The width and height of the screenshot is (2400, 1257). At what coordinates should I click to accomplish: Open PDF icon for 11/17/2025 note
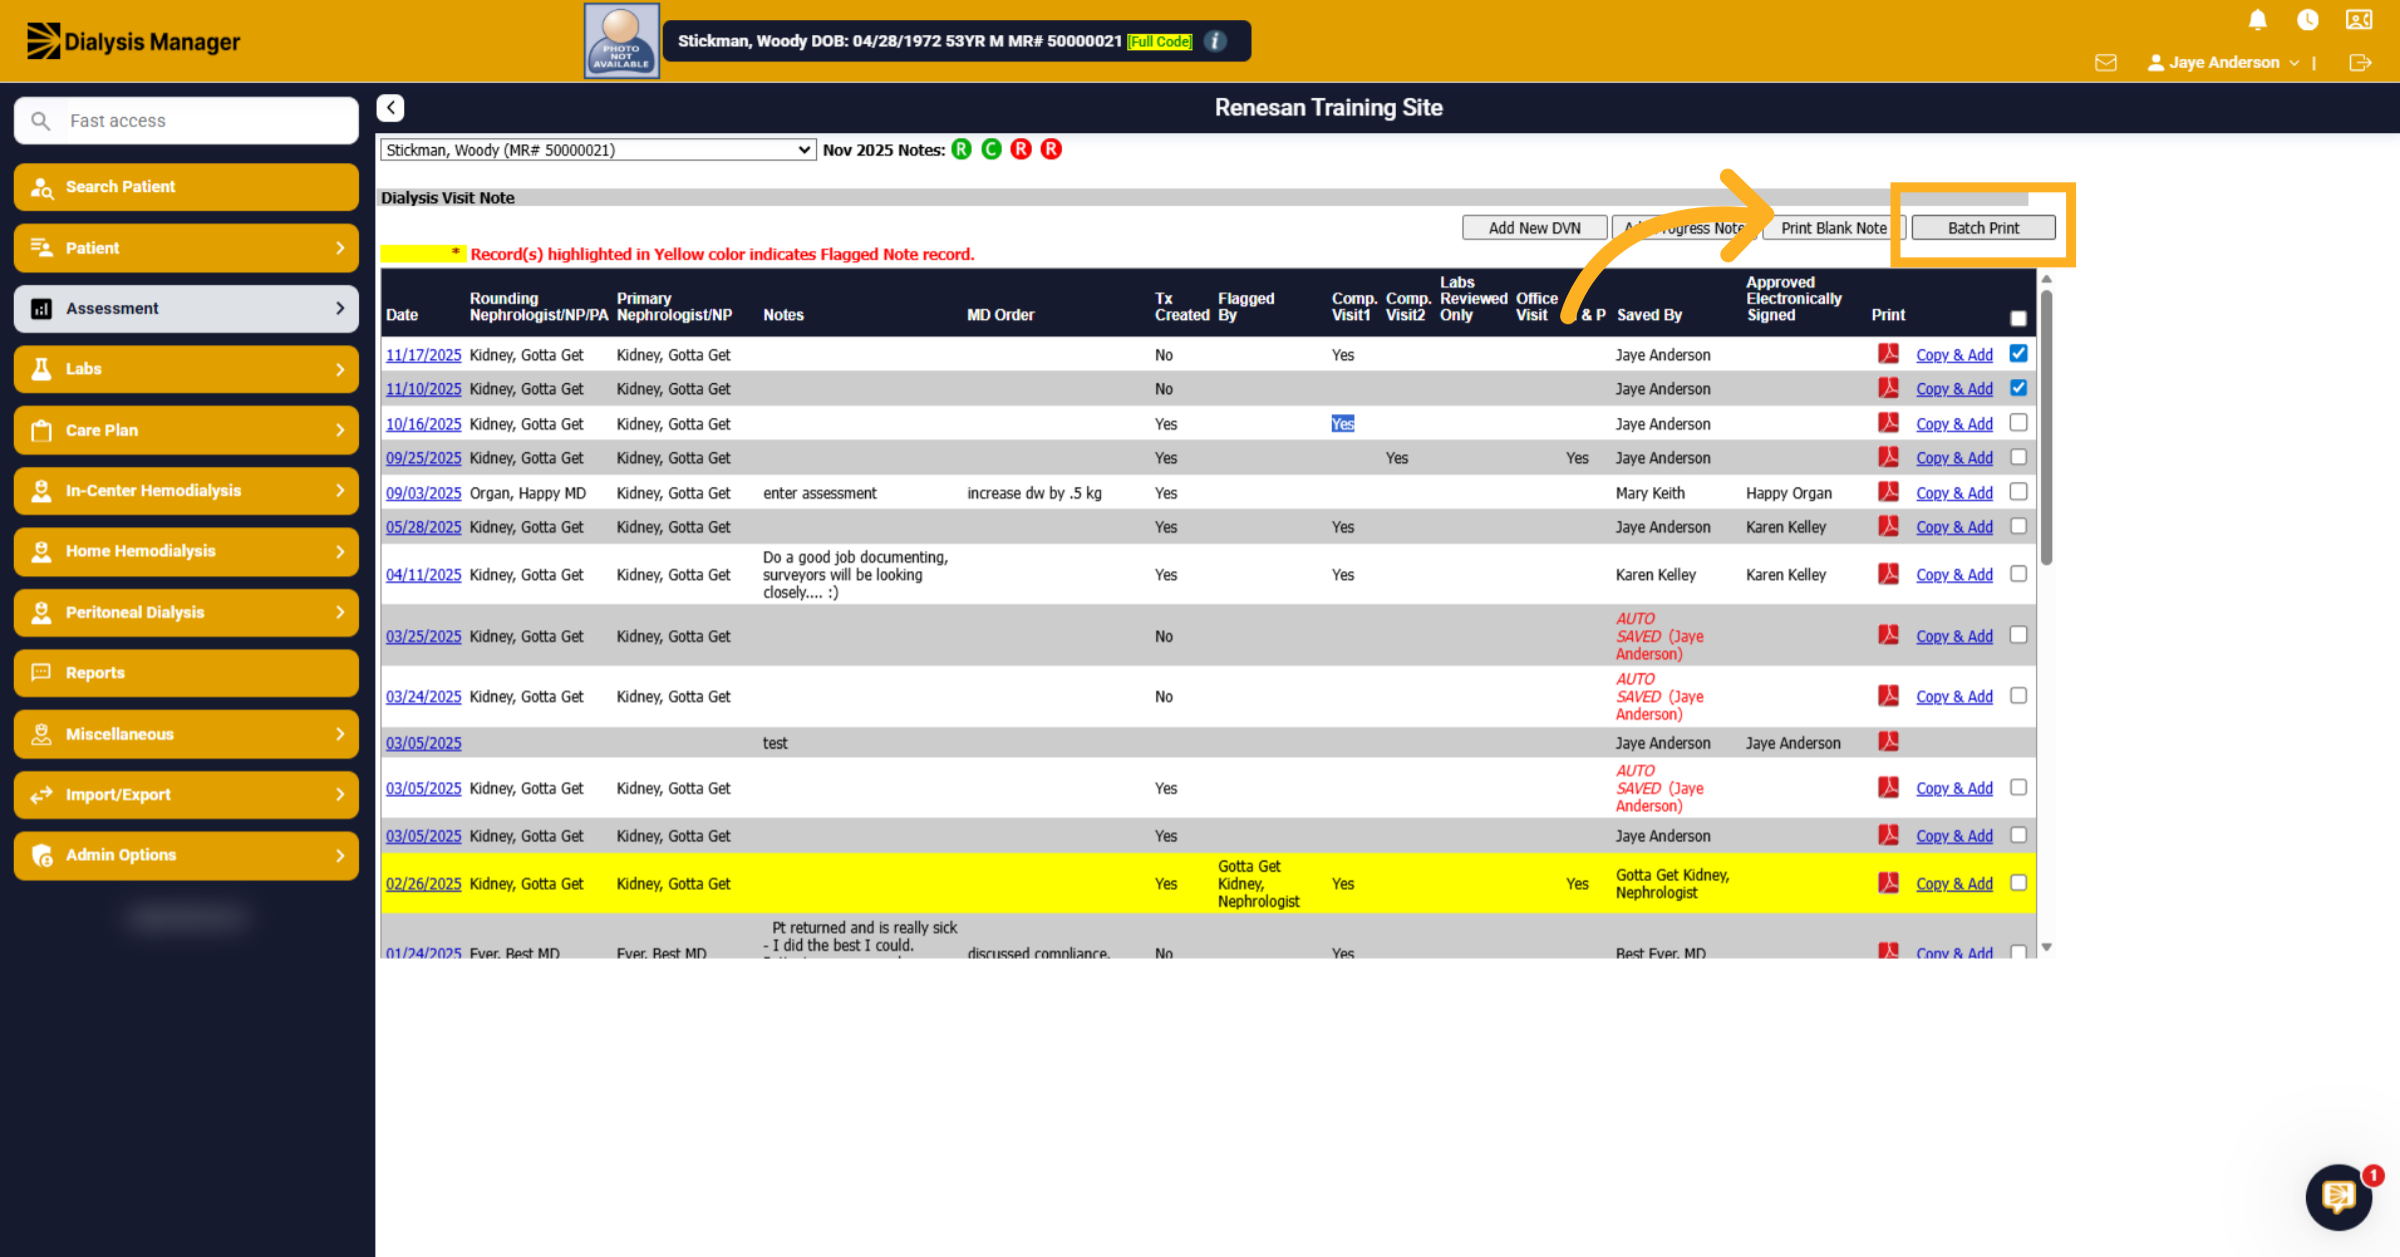[1888, 354]
